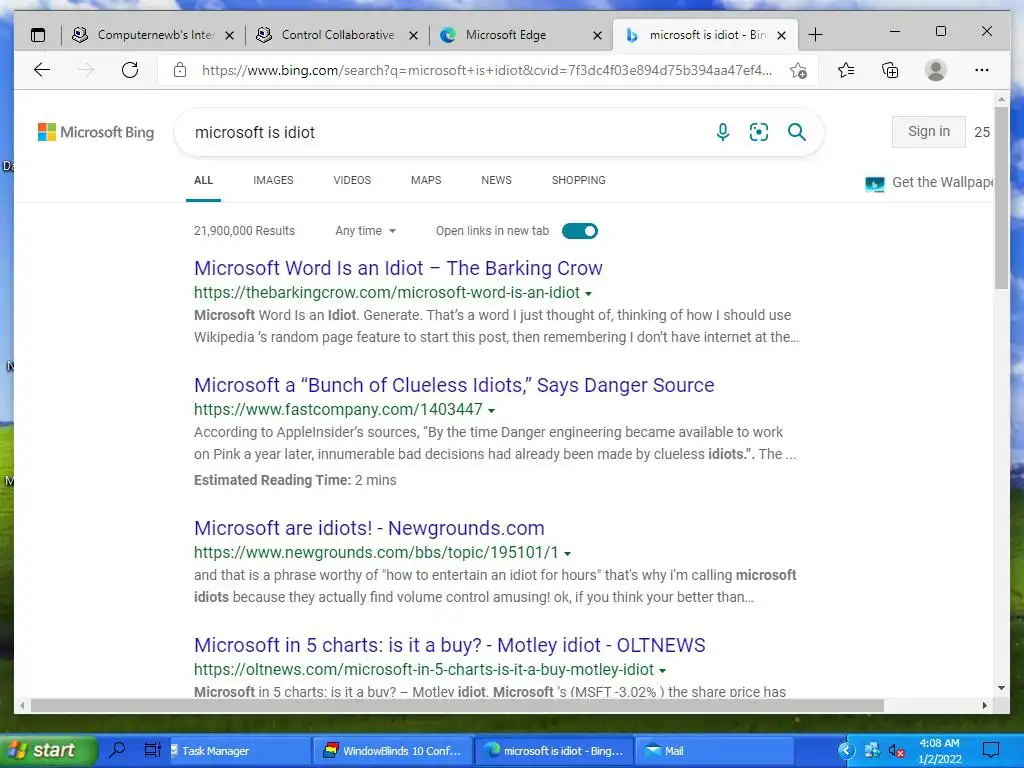Image resolution: width=1024 pixels, height=768 pixels.
Task: Click the scroll down arrow
Action: tap(1001, 688)
